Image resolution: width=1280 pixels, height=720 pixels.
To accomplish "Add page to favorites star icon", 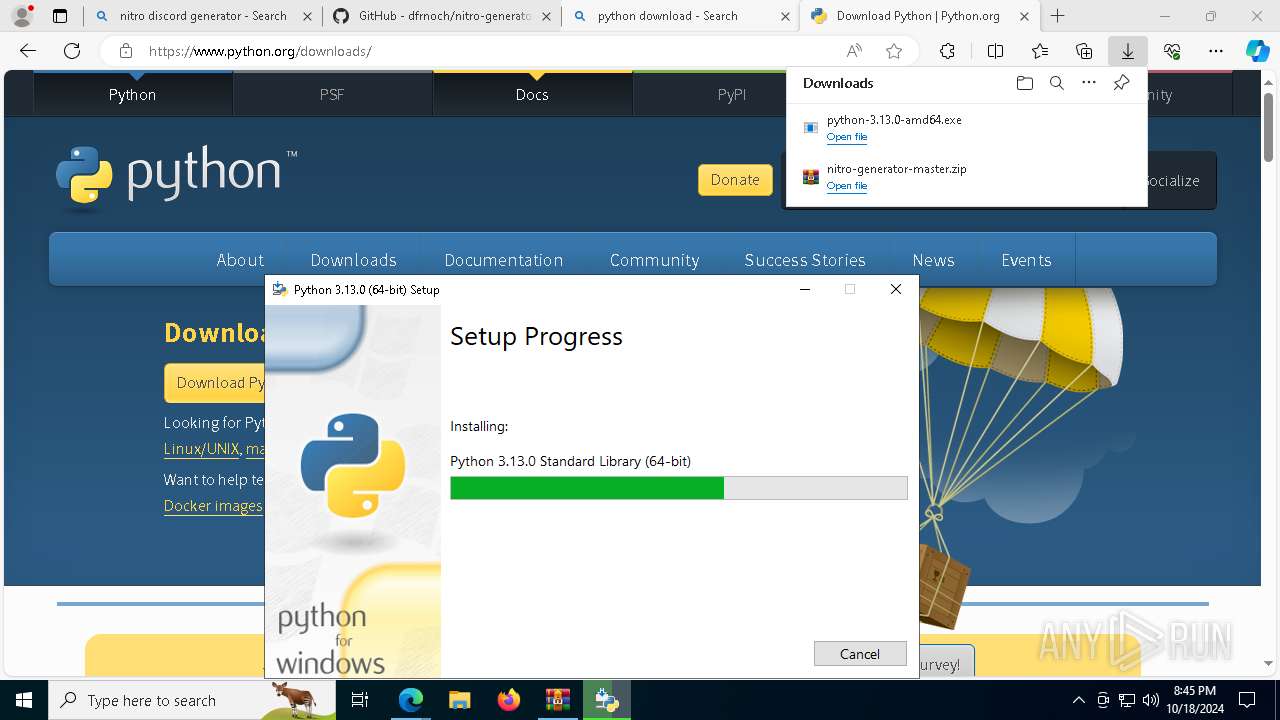I will click(x=894, y=51).
